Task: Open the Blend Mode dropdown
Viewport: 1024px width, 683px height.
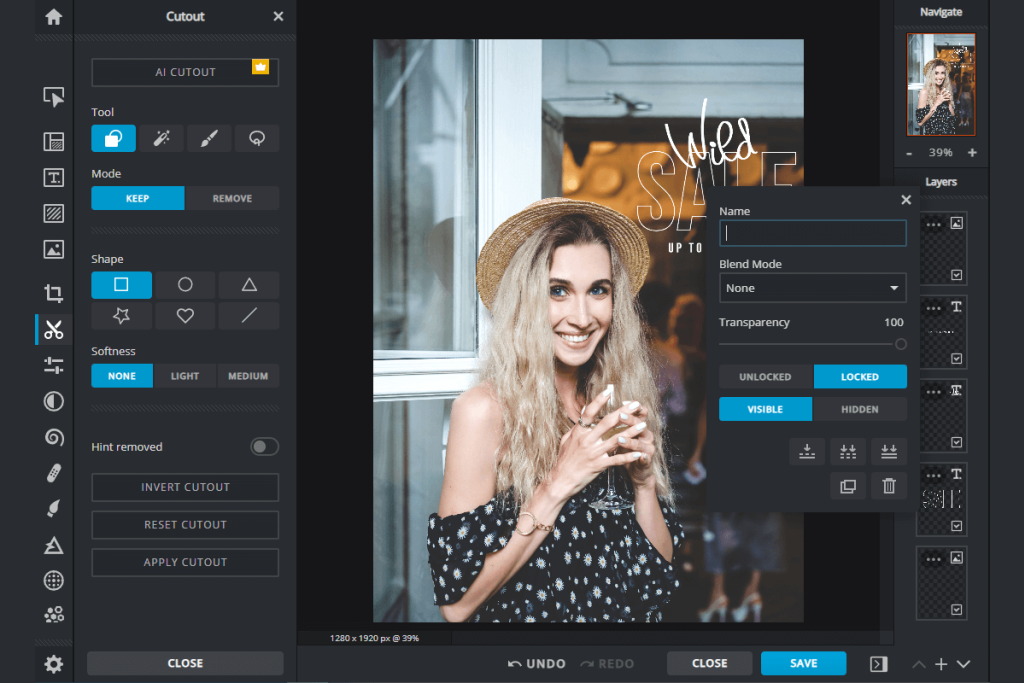Action: 812,288
